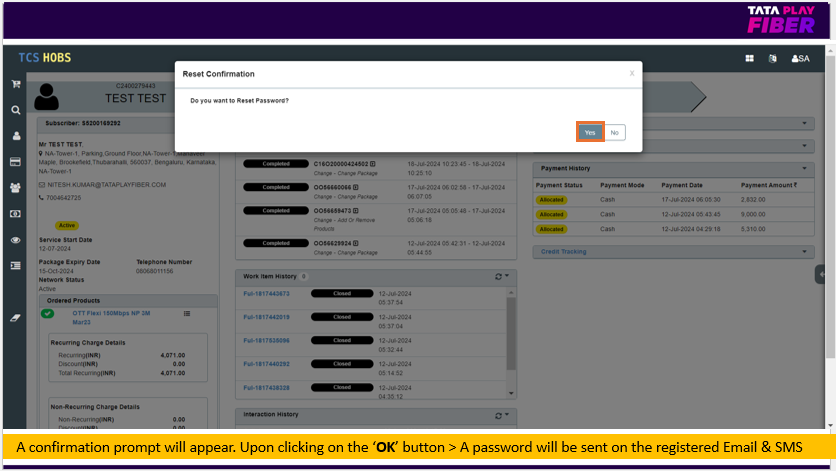Click email NITESH.KUMAR@TATAPLAYFIBER.COM

(x=107, y=185)
